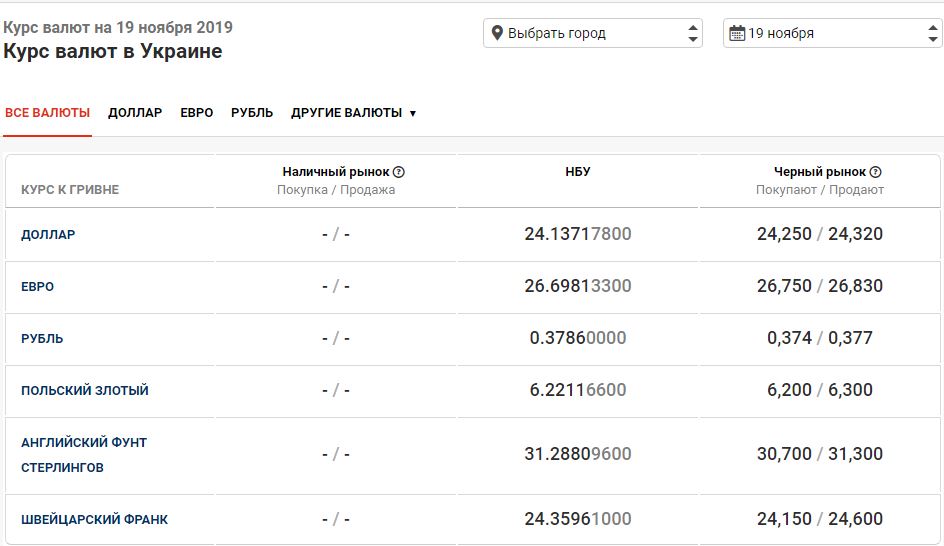Click the НБУ column header
The image size is (944, 546).
578,172
